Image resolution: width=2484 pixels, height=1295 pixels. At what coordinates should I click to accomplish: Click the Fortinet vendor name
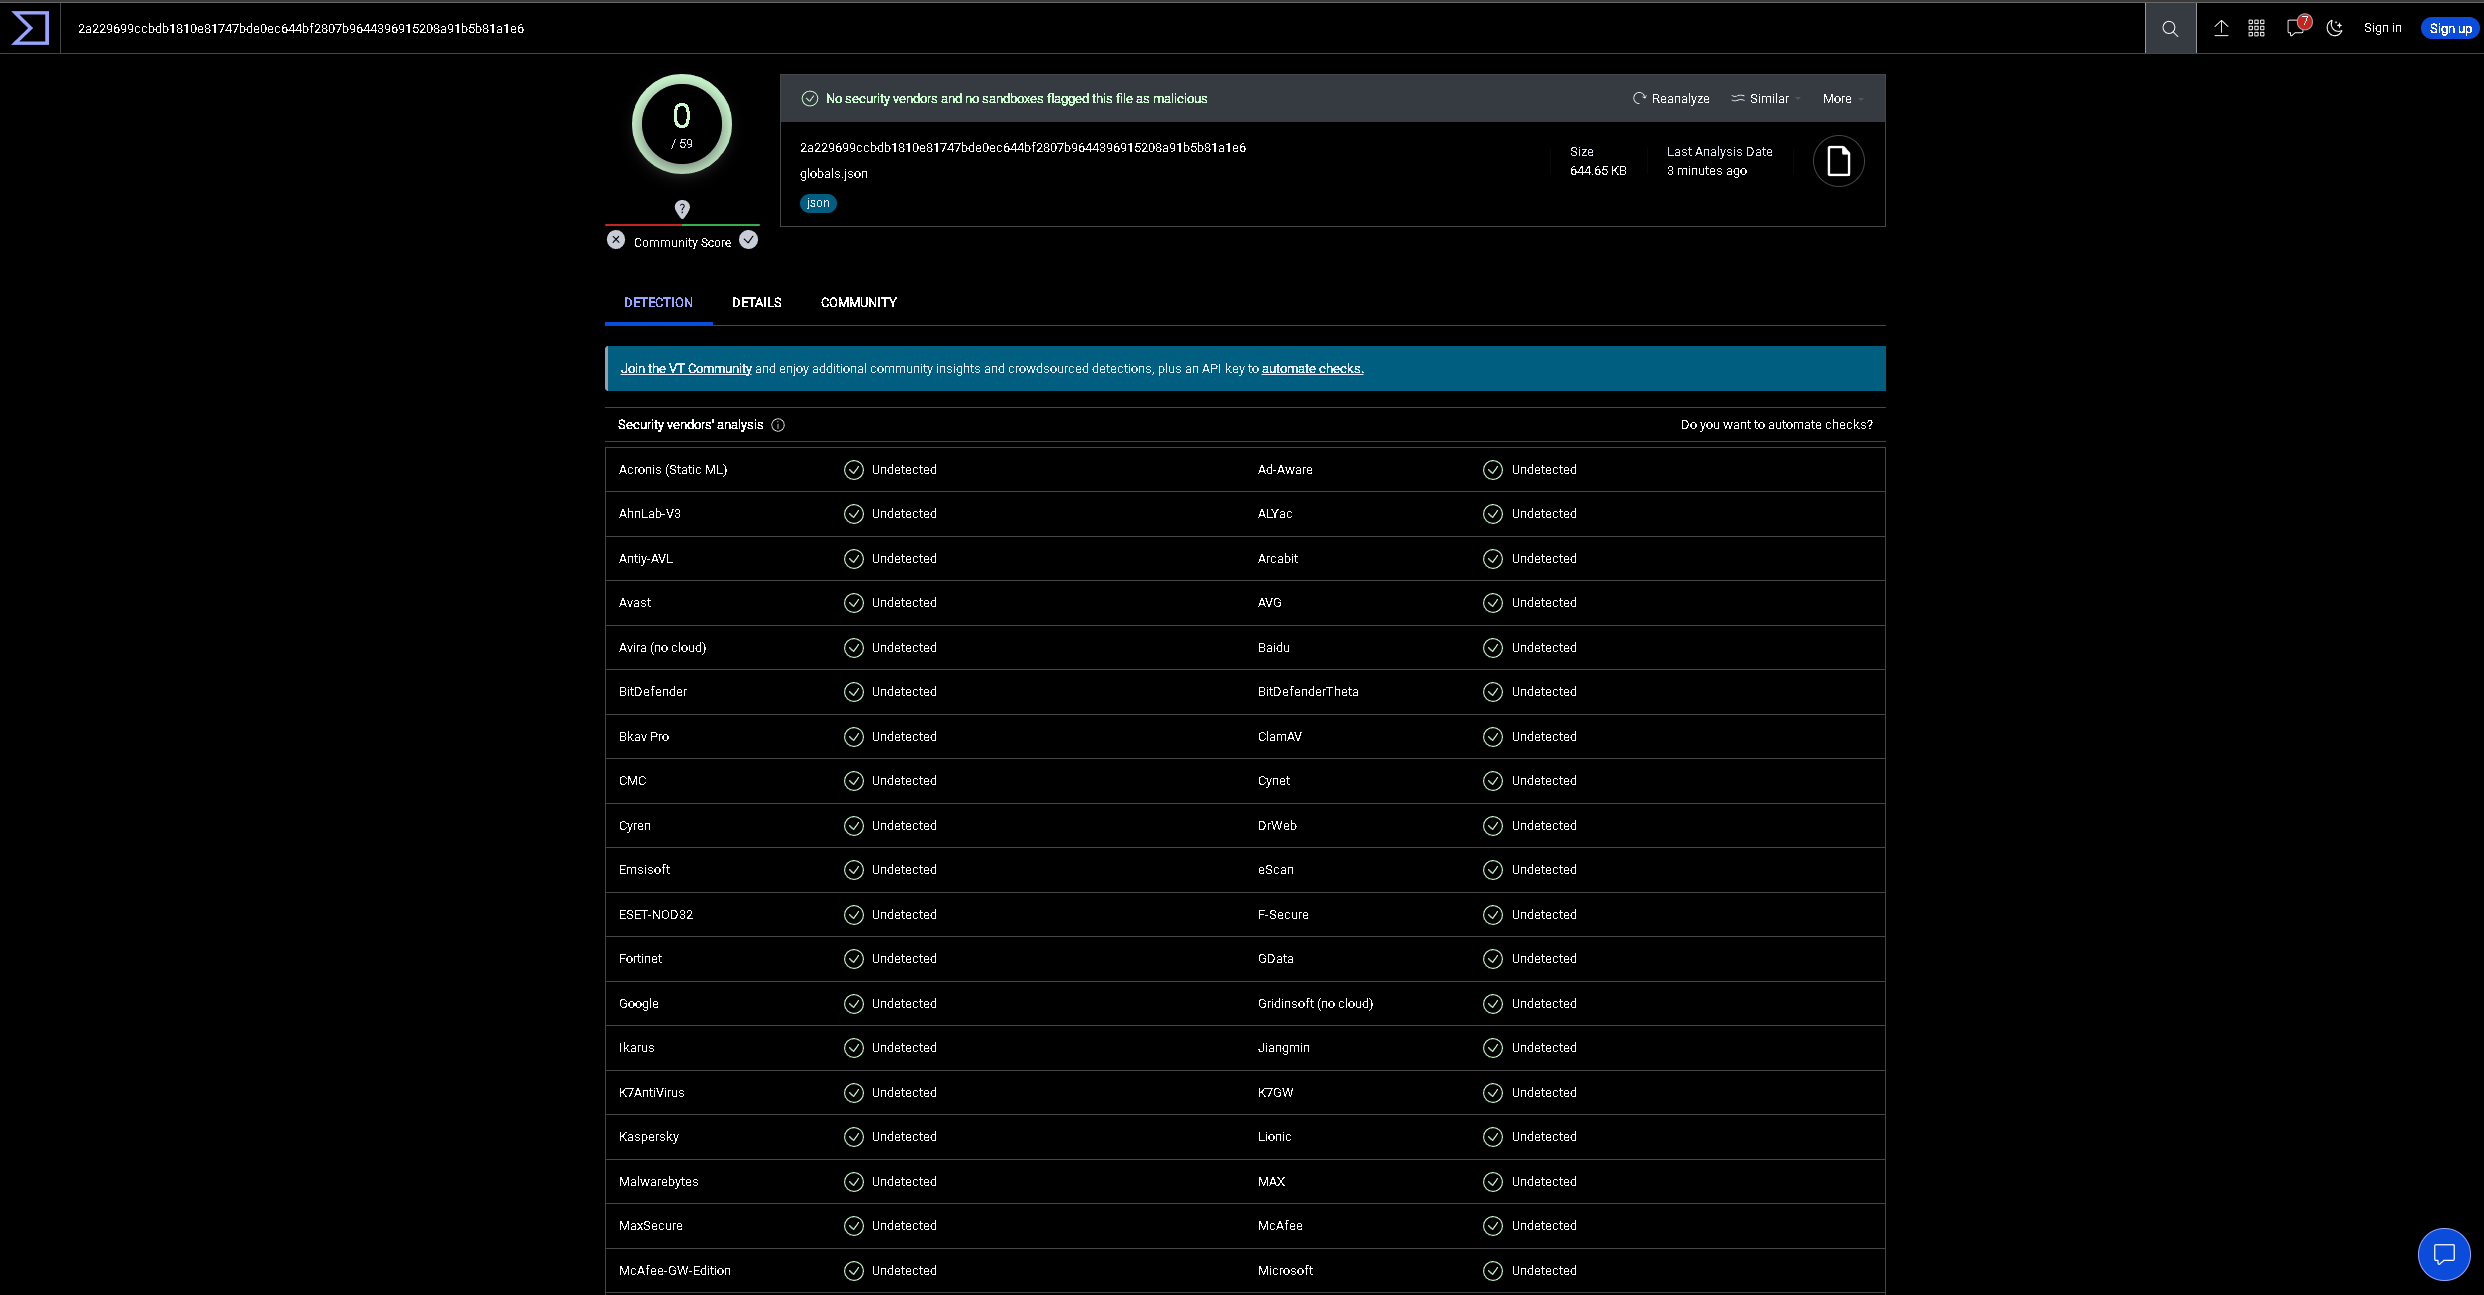point(640,959)
